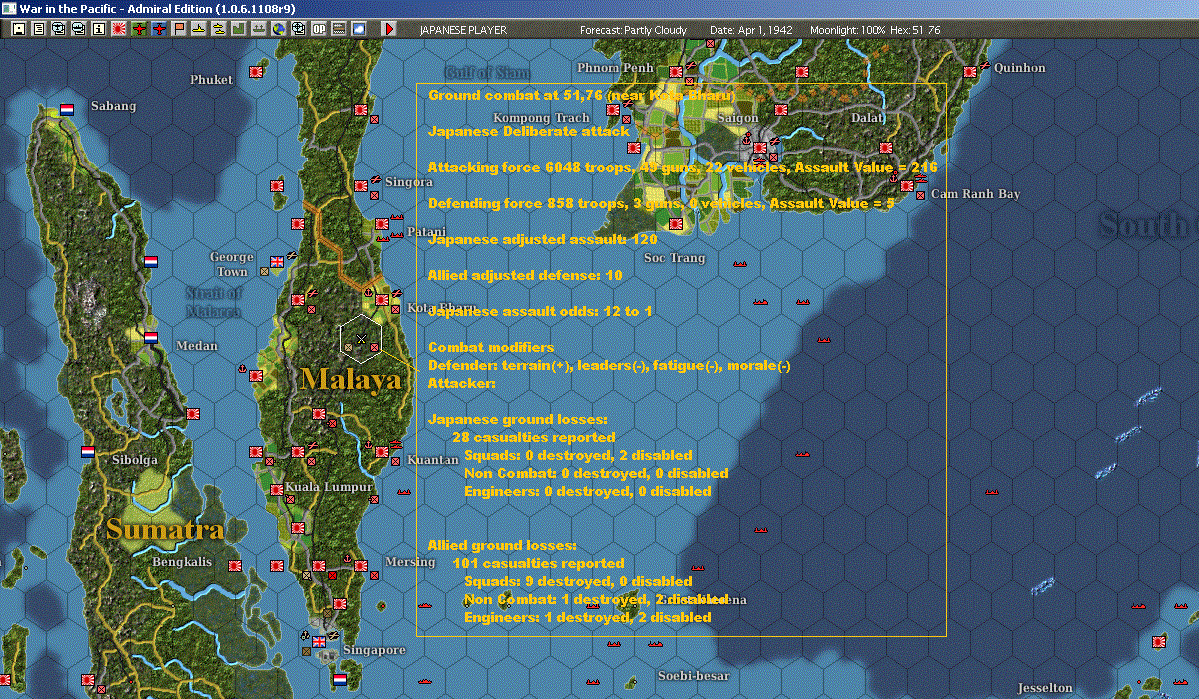This screenshot has width=1199, height=699.
Task: Click the OP toolbar button
Action: click(x=318, y=29)
